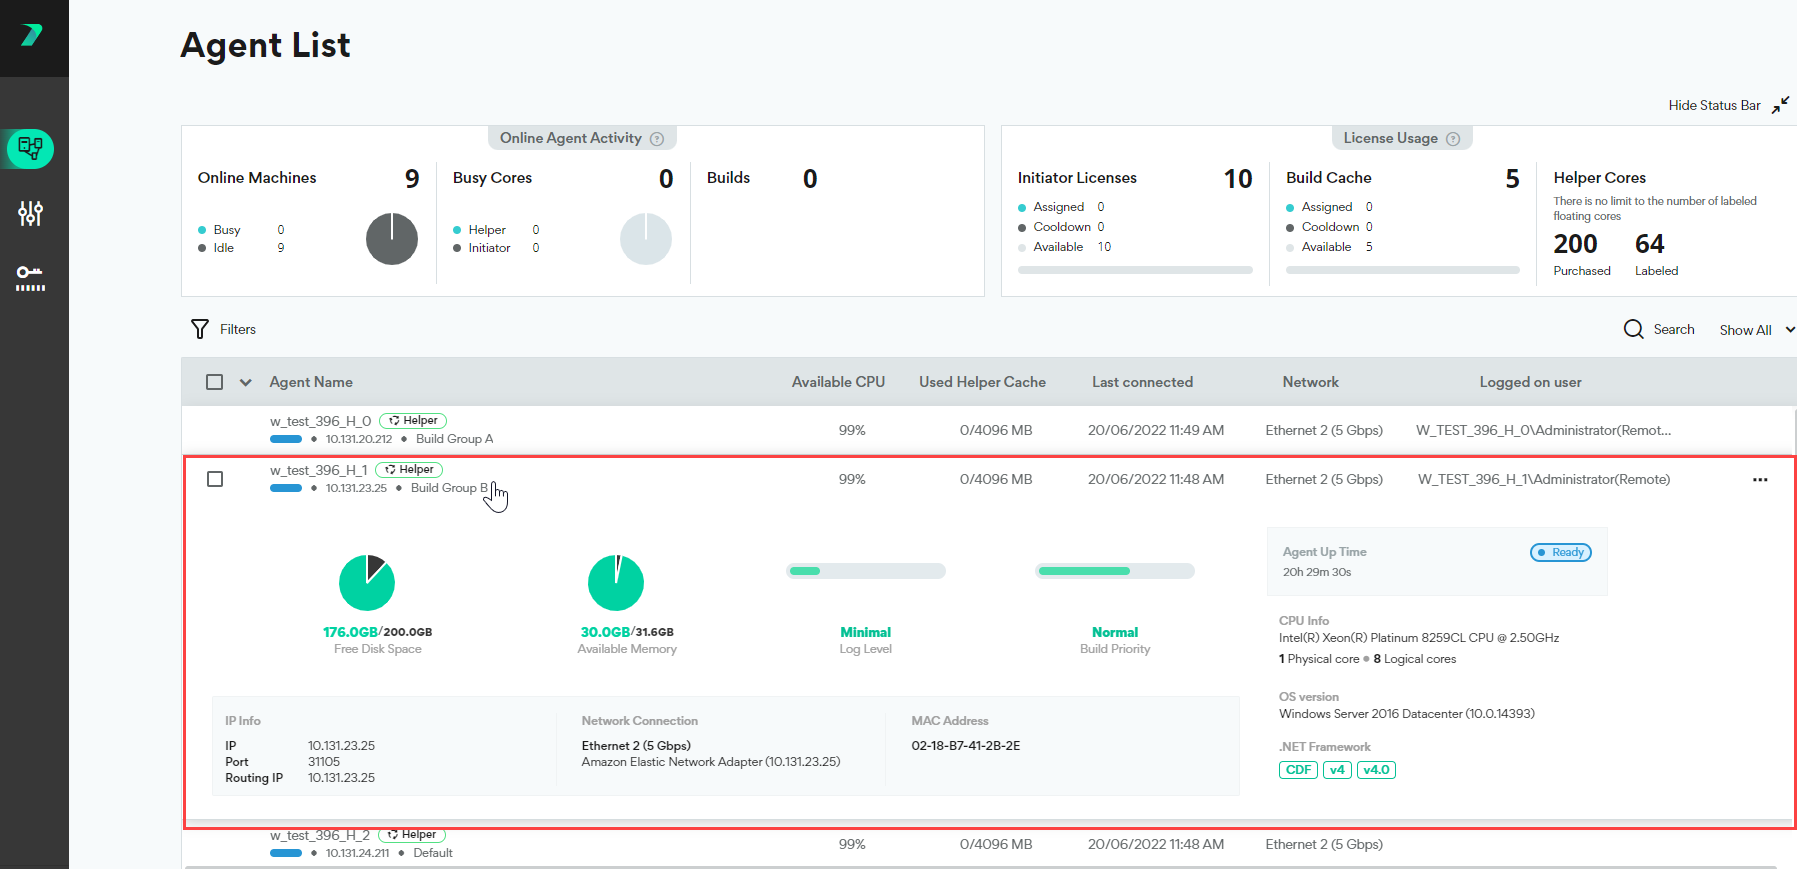Image resolution: width=1797 pixels, height=869 pixels.
Task: Click the Hide Status Bar link
Action: 1714,105
